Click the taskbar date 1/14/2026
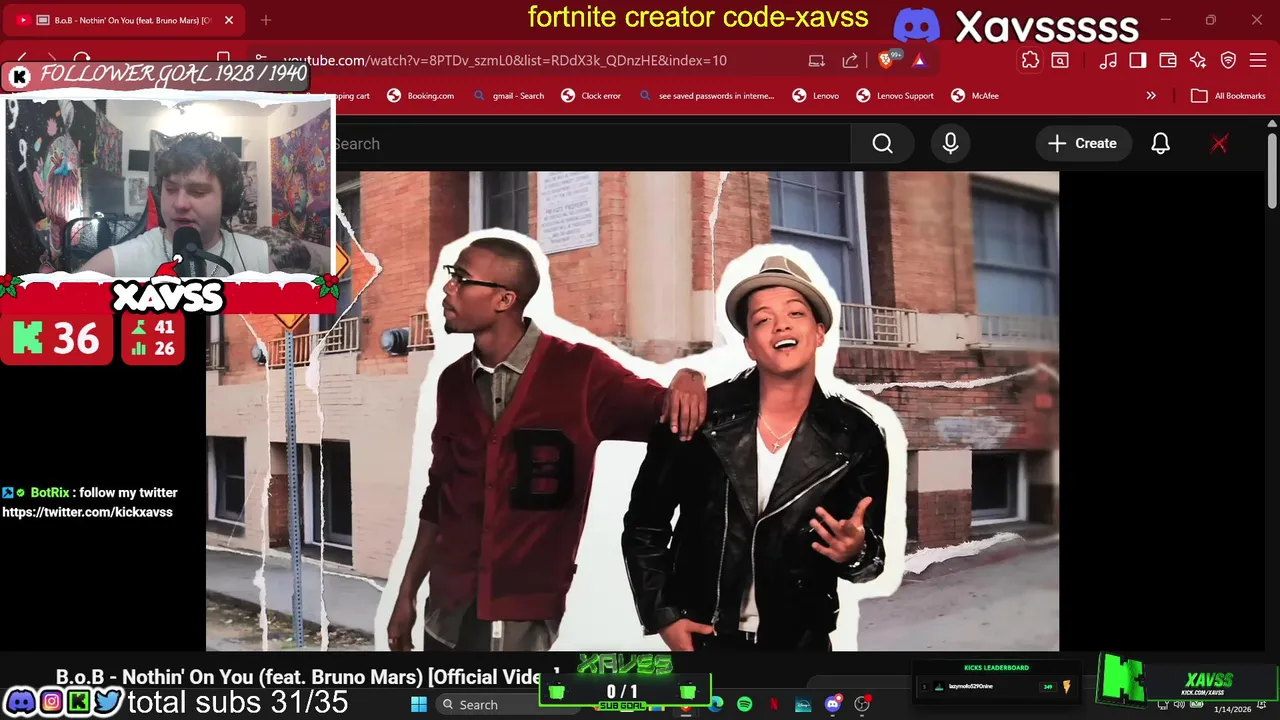 click(1232, 710)
